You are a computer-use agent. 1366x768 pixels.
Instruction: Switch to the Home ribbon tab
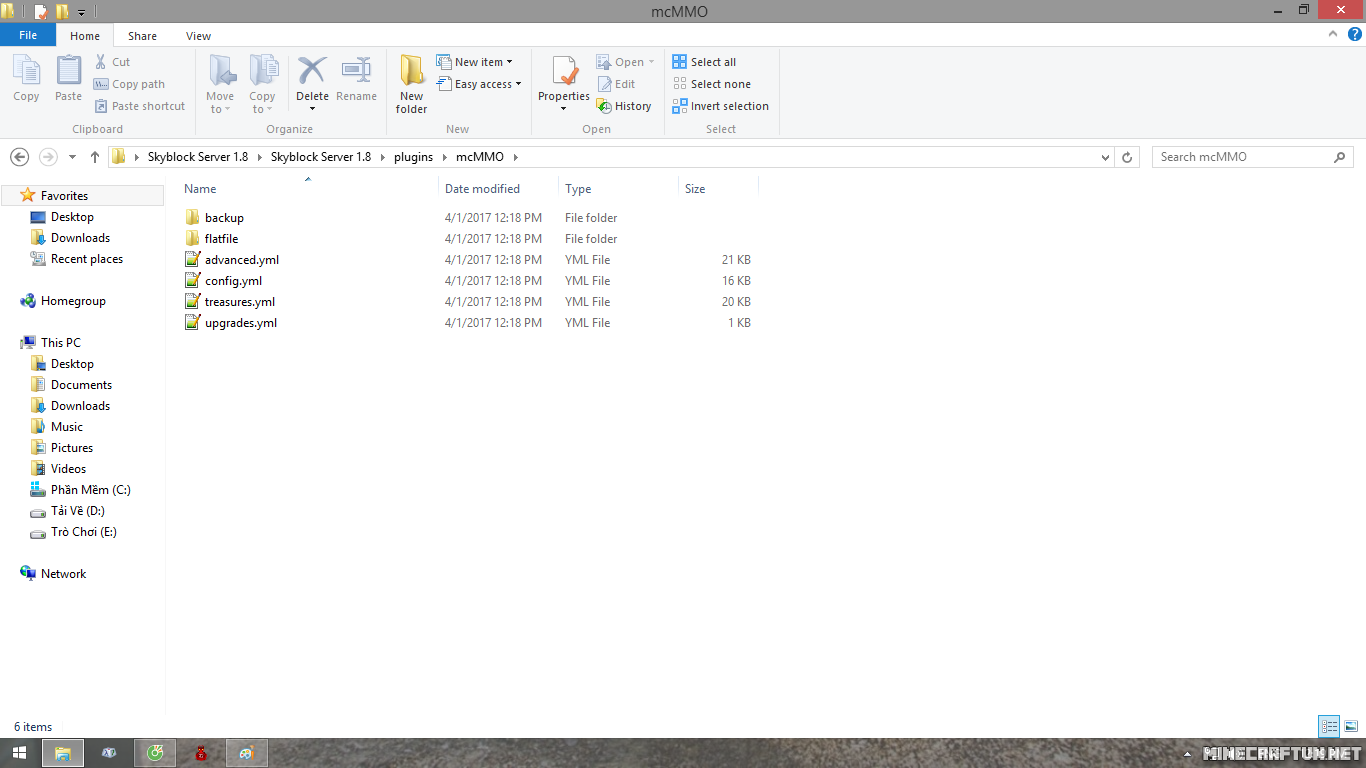pyautogui.click(x=85, y=36)
